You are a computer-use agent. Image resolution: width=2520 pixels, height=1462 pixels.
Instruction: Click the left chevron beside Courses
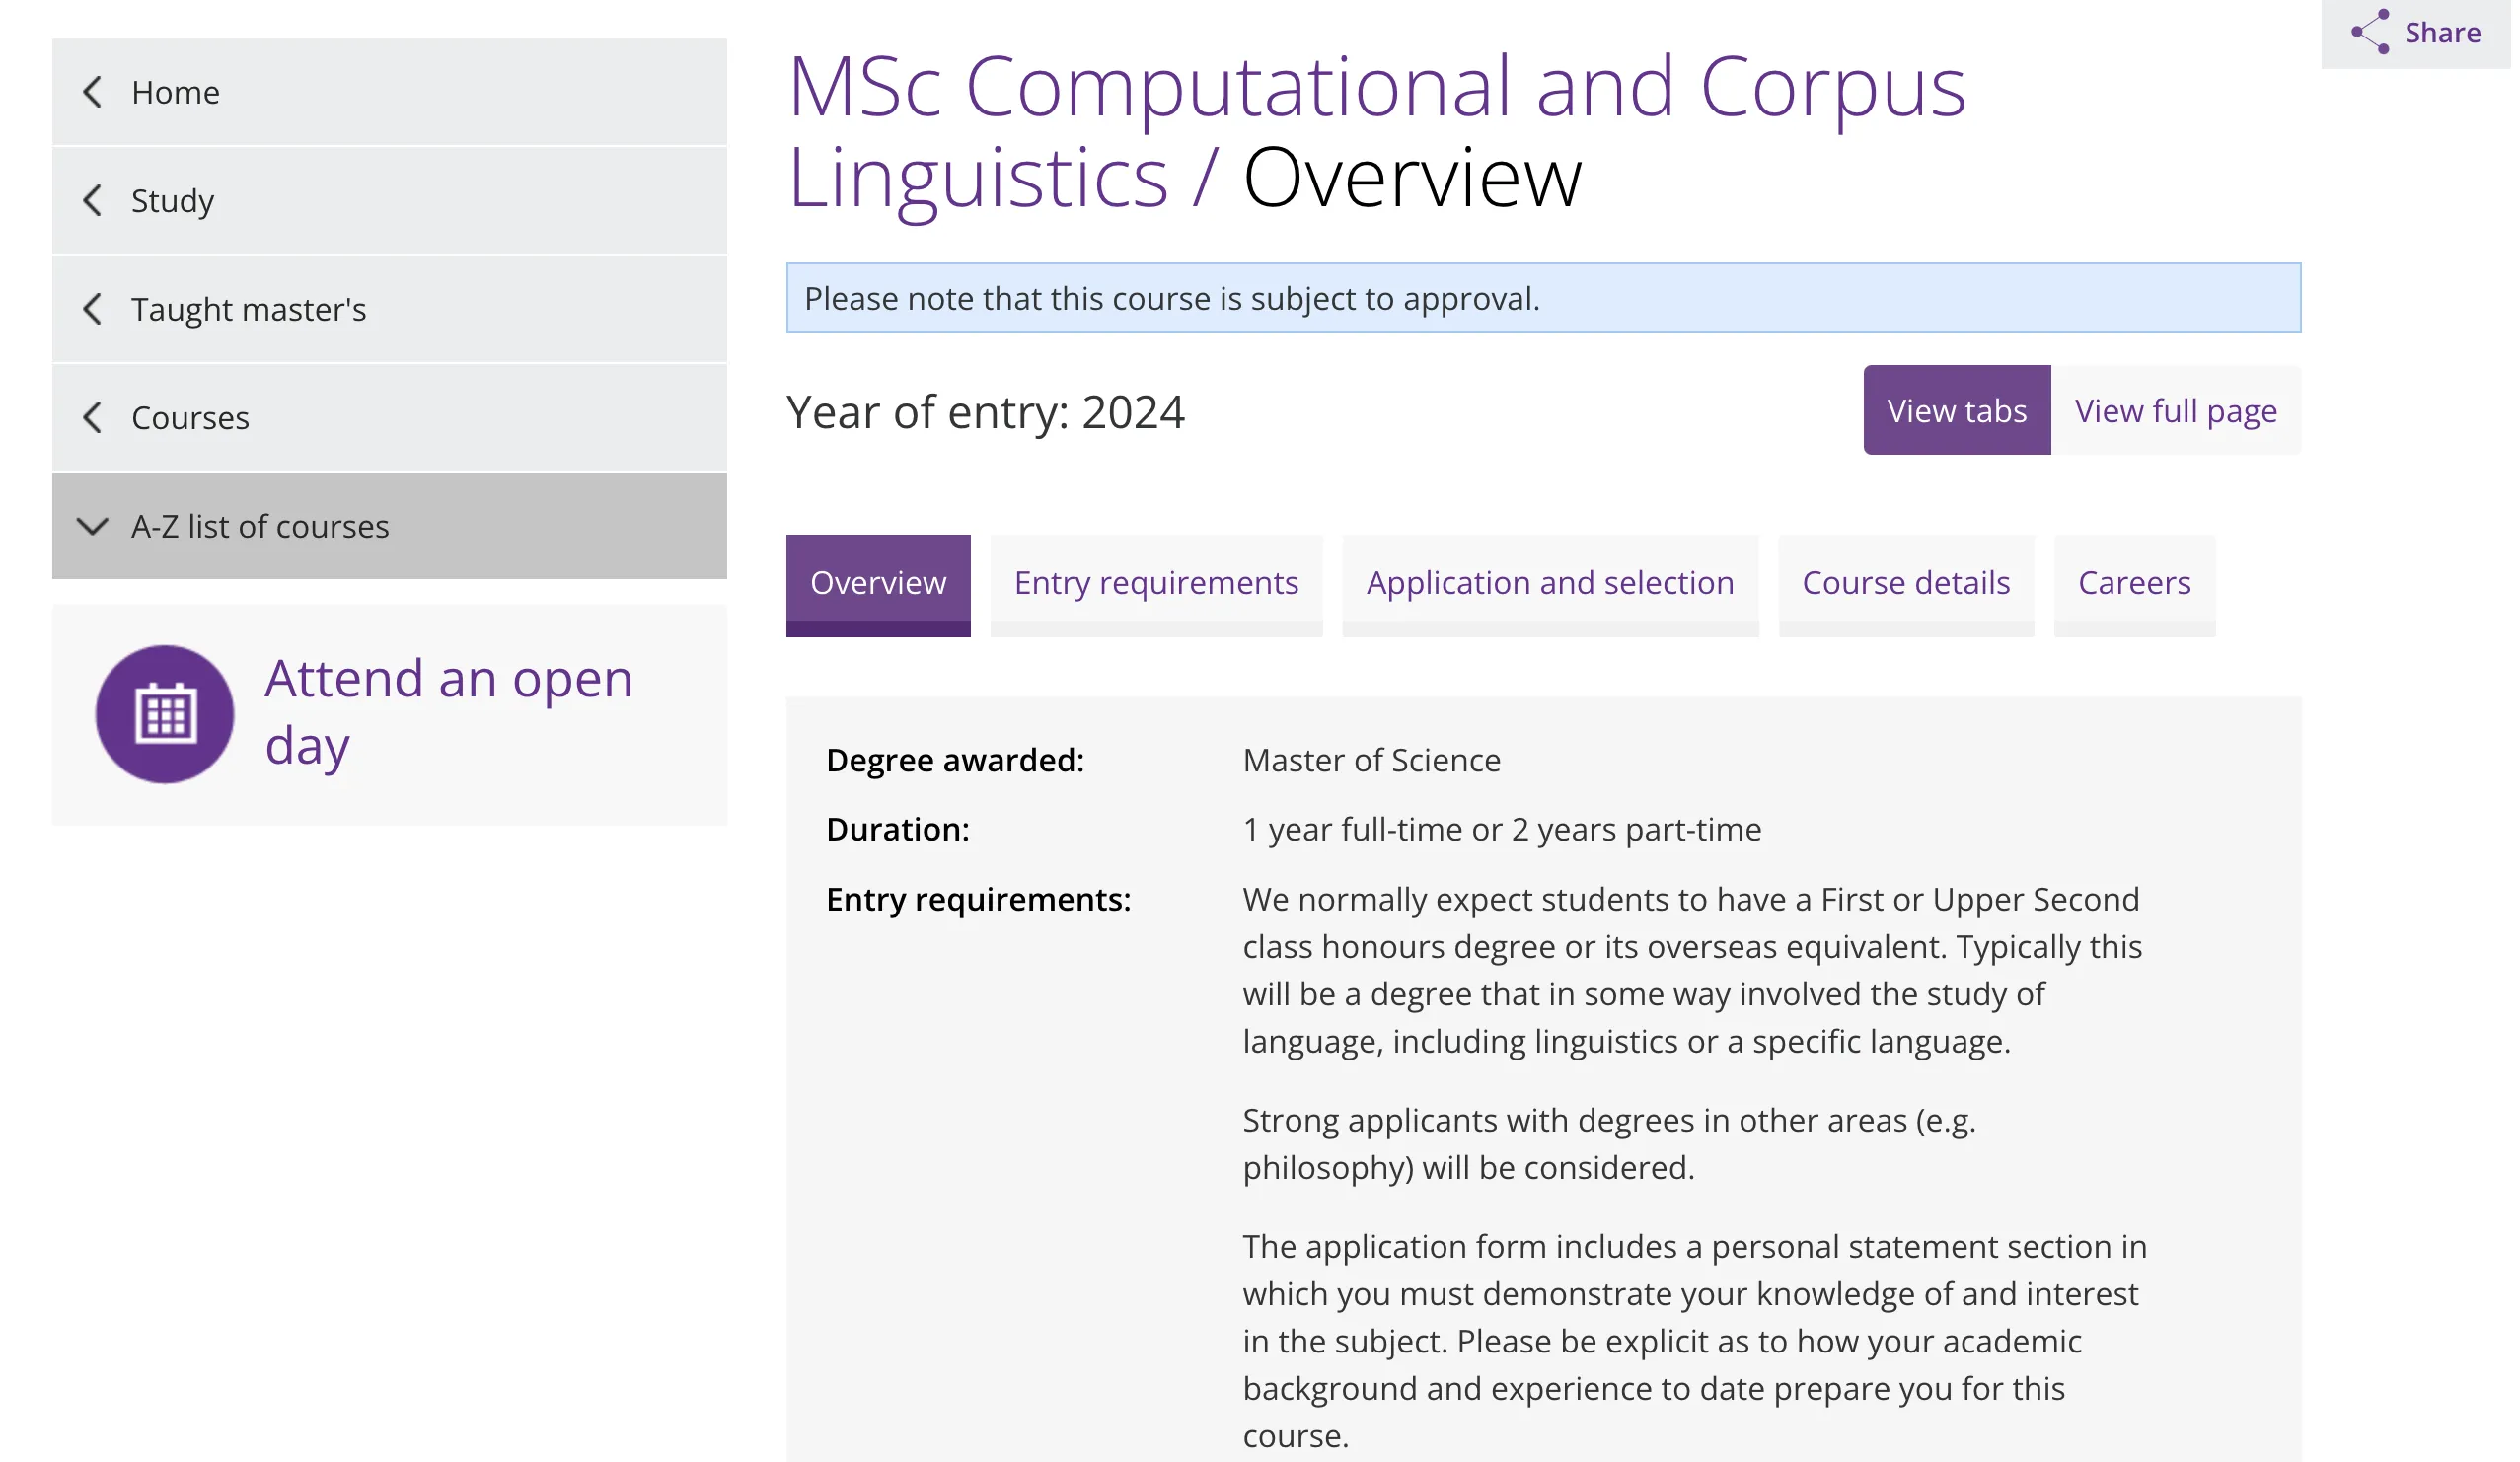(x=93, y=418)
